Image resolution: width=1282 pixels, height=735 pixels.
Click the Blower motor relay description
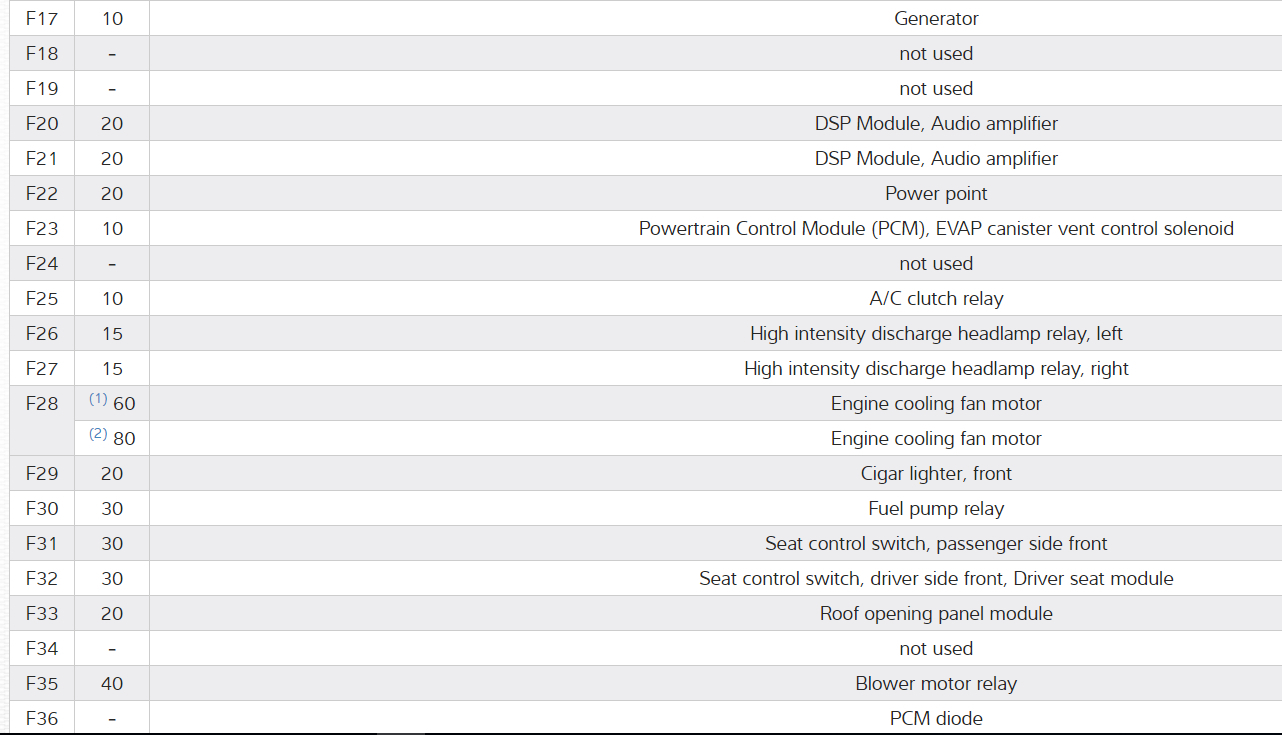tap(936, 683)
